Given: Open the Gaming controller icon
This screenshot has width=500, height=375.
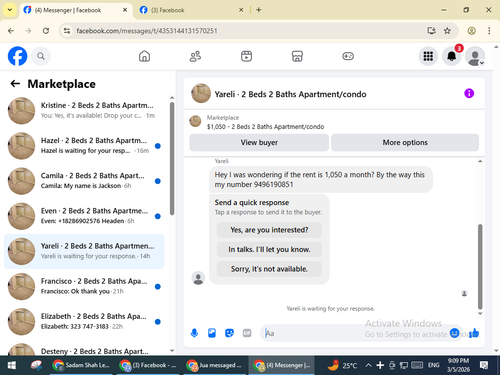Looking at the screenshot, I should coord(348,56).
